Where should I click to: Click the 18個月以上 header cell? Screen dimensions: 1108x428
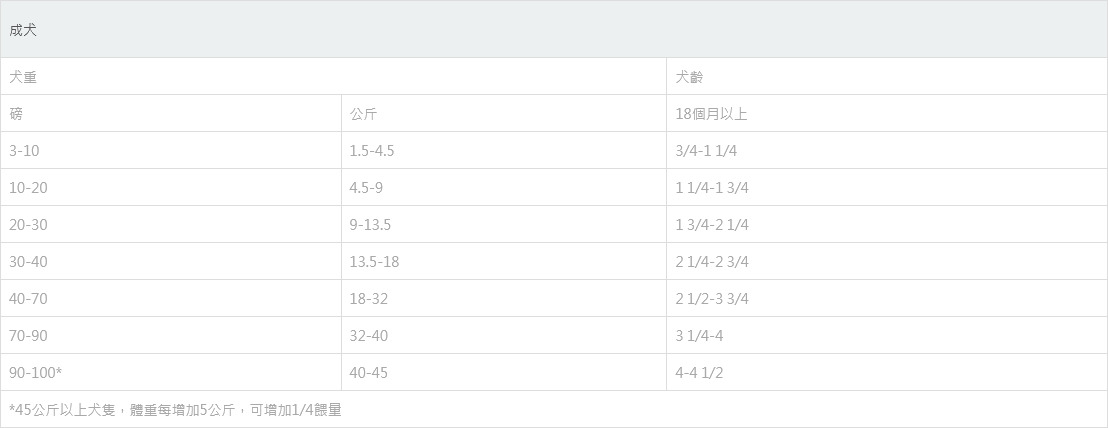click(x=711, y=114)
